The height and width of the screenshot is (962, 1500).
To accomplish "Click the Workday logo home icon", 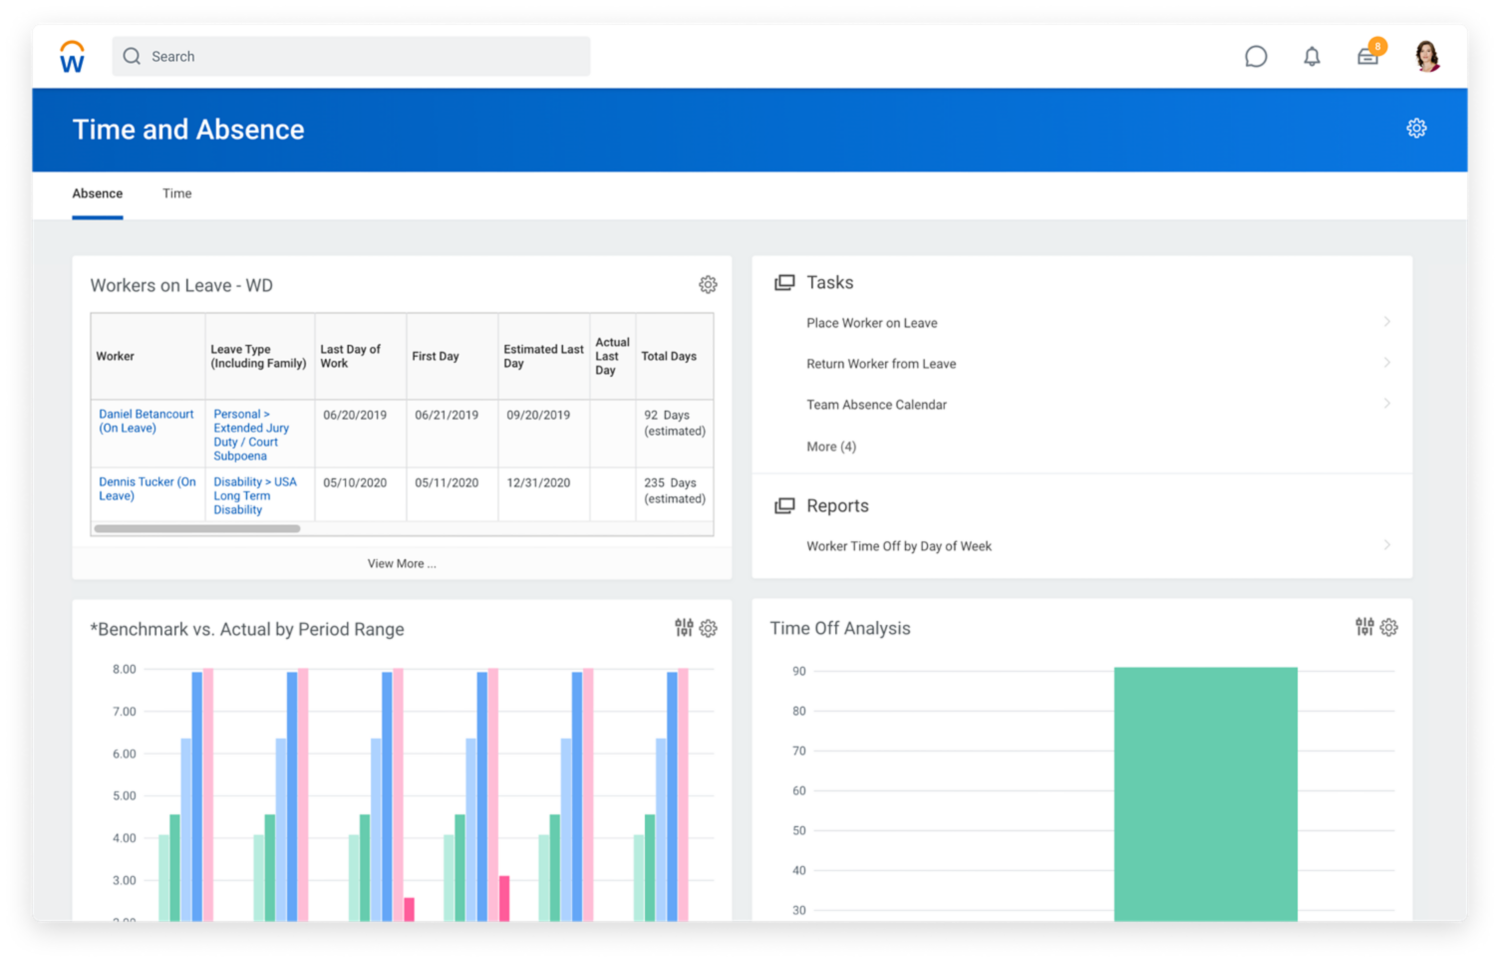I will click(x=72, y=57).
